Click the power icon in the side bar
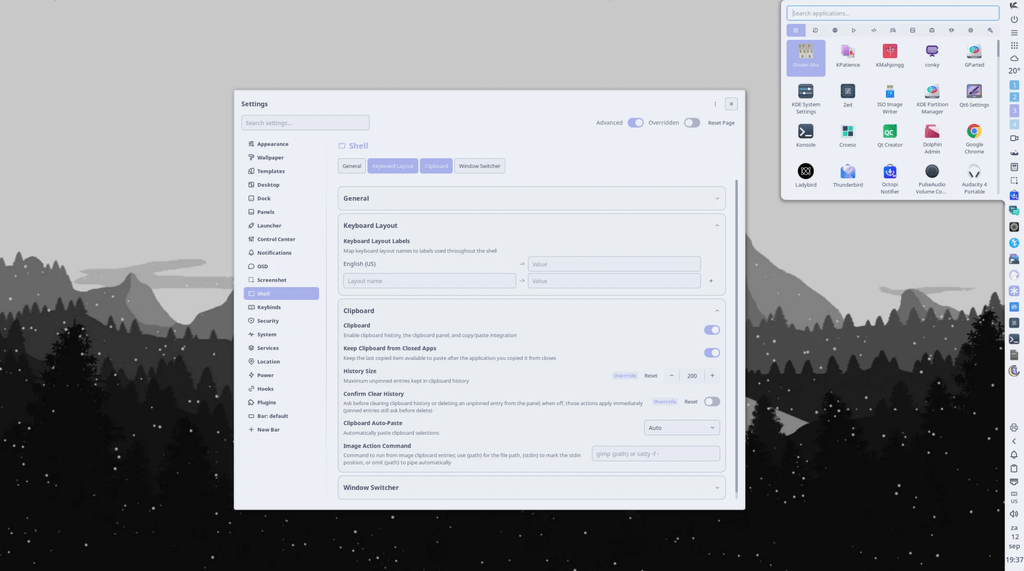This screenshot has width=1024, height=571. tap(1014, 19)
